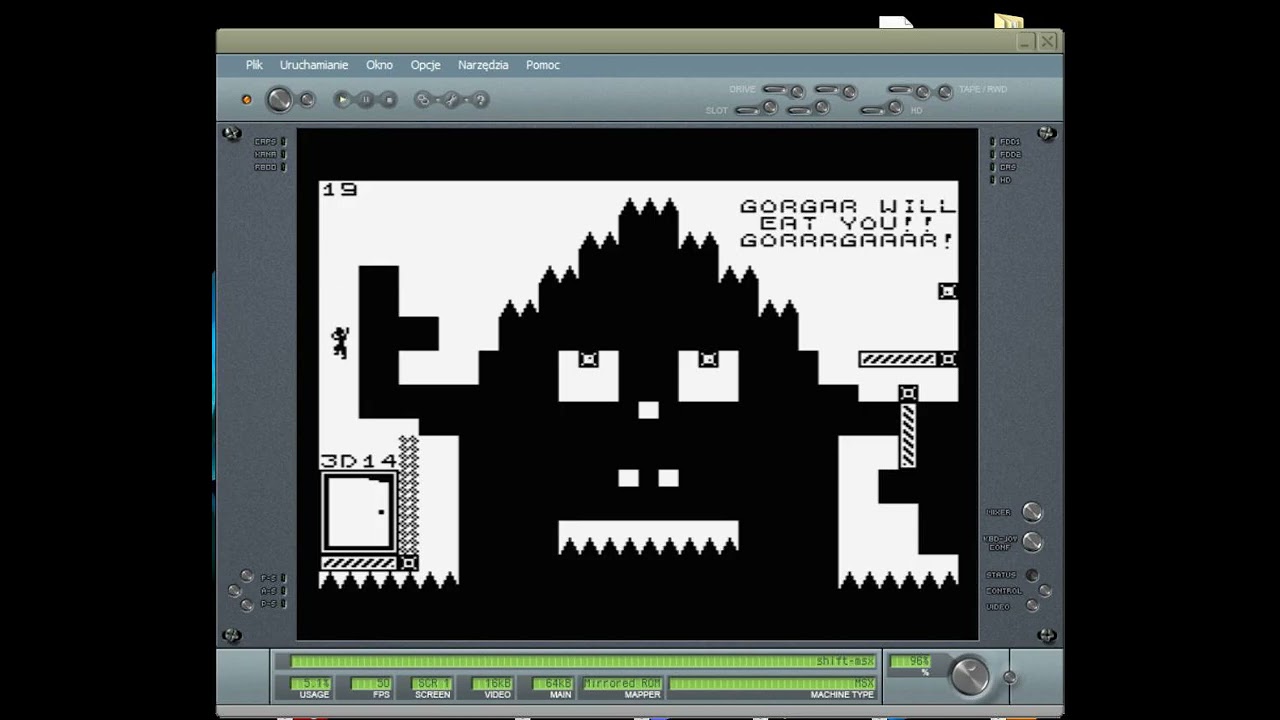Close the blueMSX window
The width and height of the screenshot is (1280, 720).
pos(1047,42)
